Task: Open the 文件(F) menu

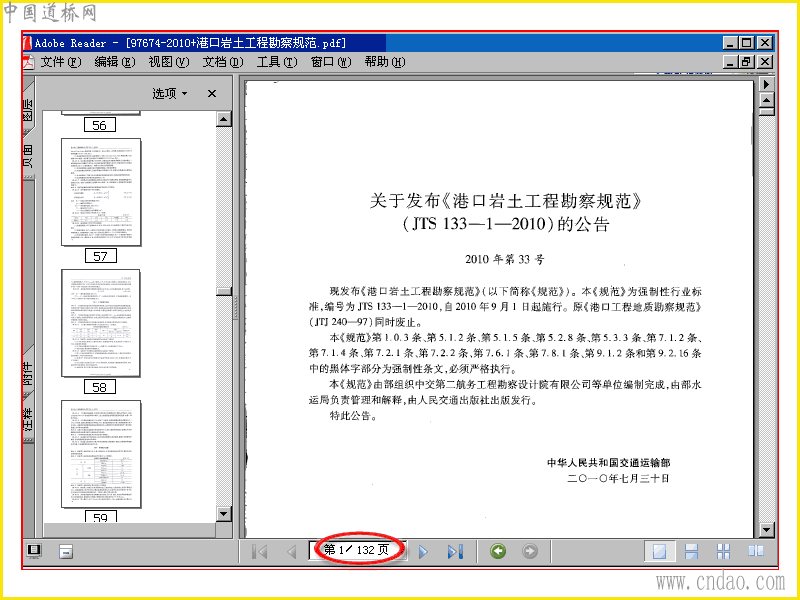Action: [x=61, y=62]
